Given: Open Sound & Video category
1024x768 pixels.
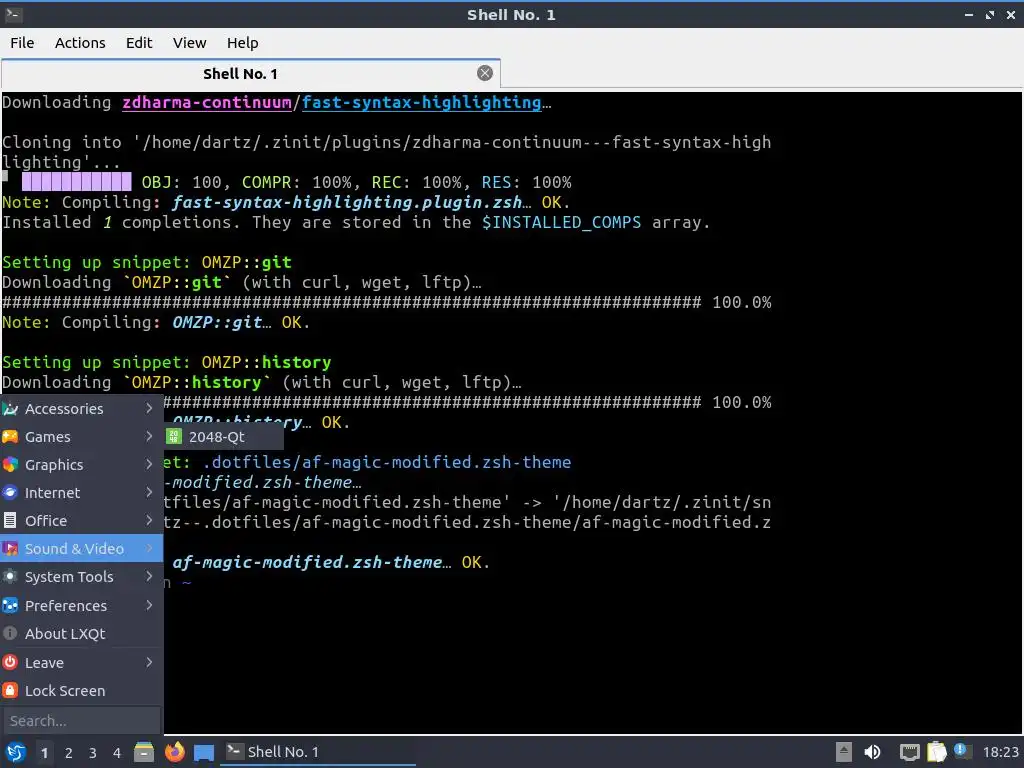Looking at the screenshot, I should tap(81, 549).
